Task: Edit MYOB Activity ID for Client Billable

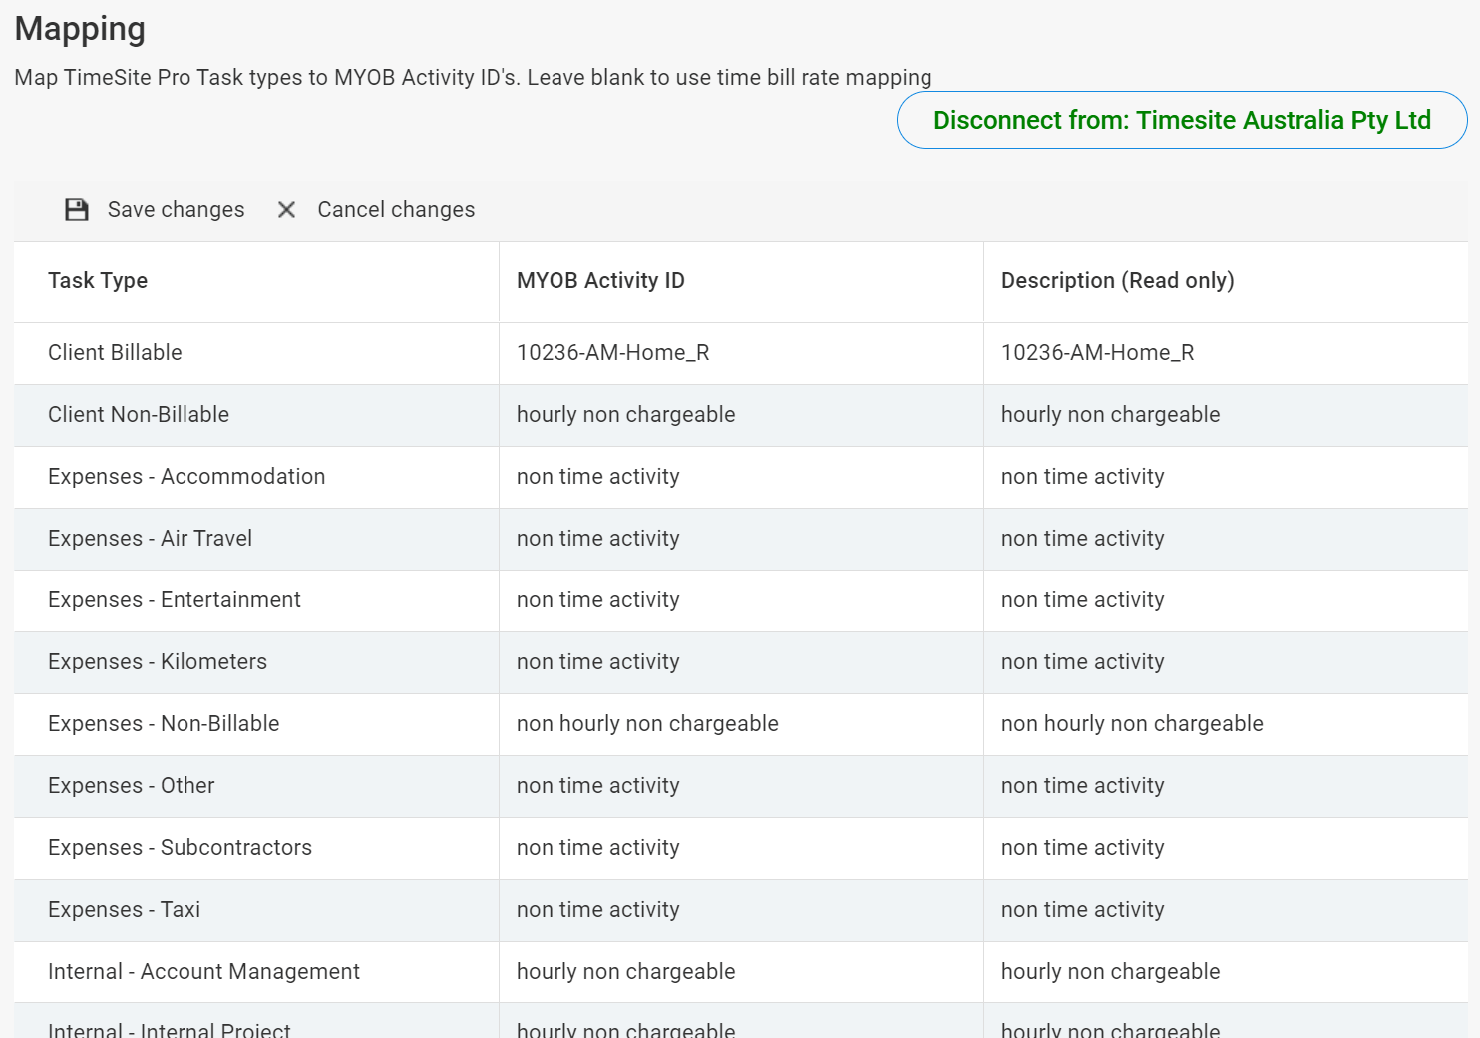Action: coord(740,353)
